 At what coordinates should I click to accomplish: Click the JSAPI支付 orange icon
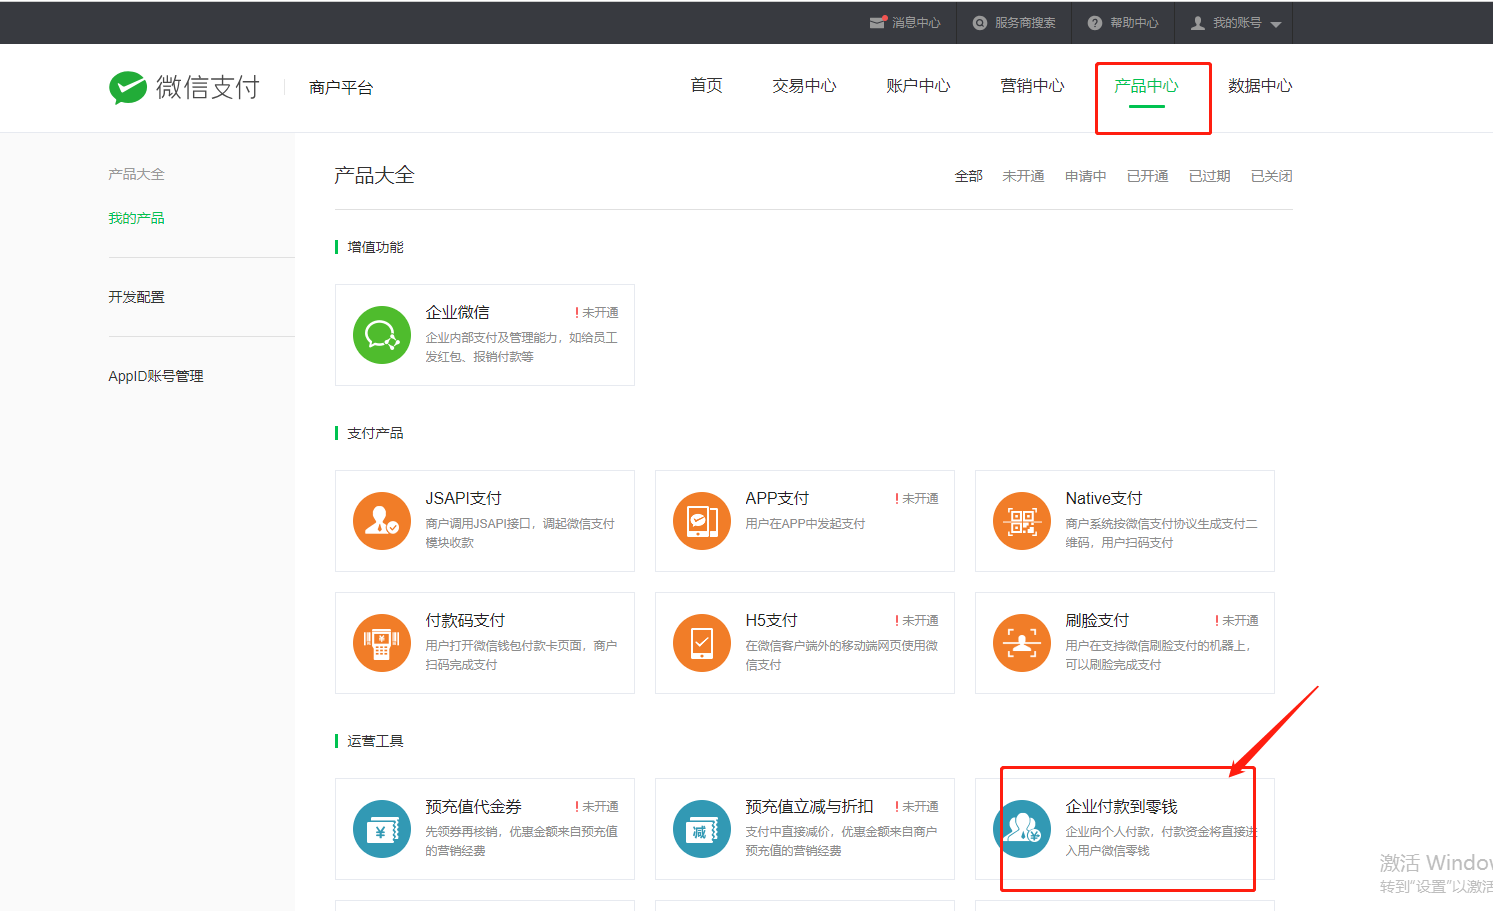[382, 521]
